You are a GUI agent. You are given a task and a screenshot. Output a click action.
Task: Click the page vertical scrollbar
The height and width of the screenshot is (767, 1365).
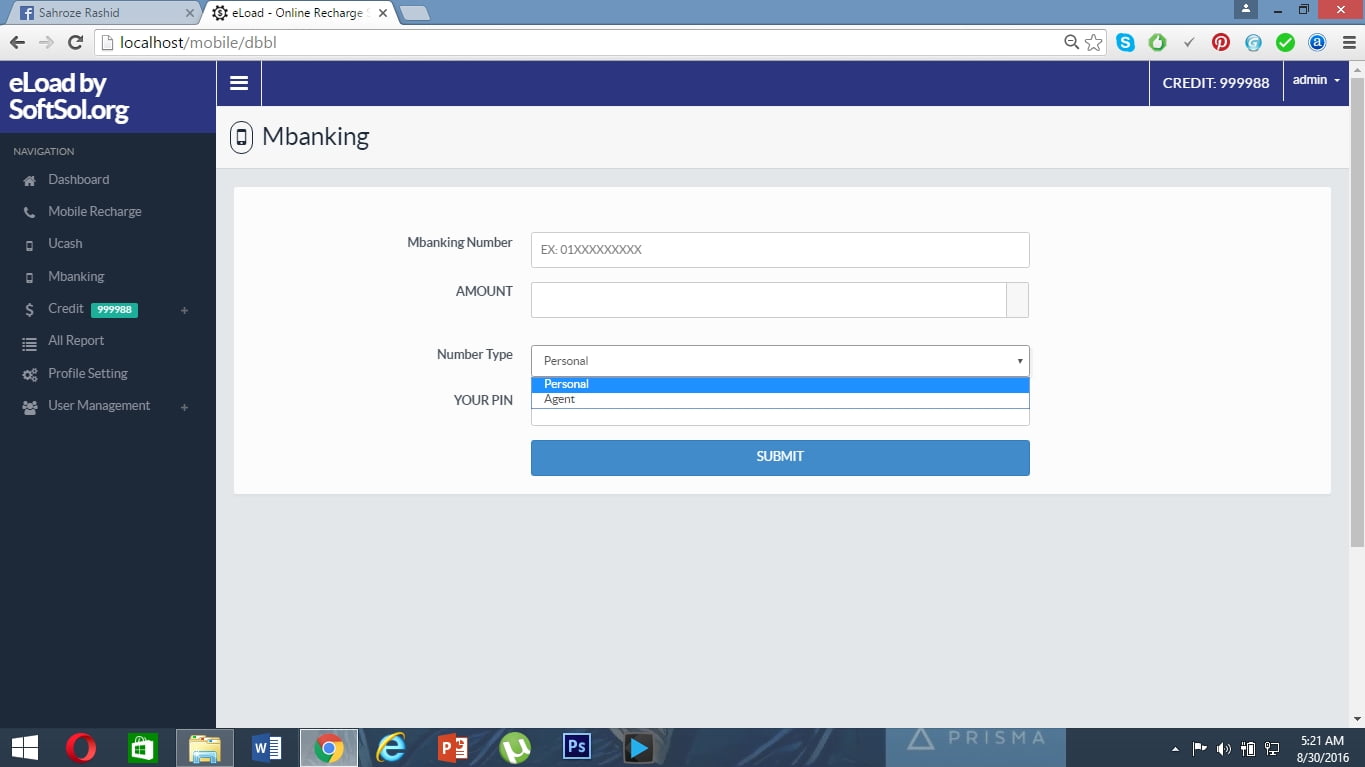click(x=1357, y=312)
